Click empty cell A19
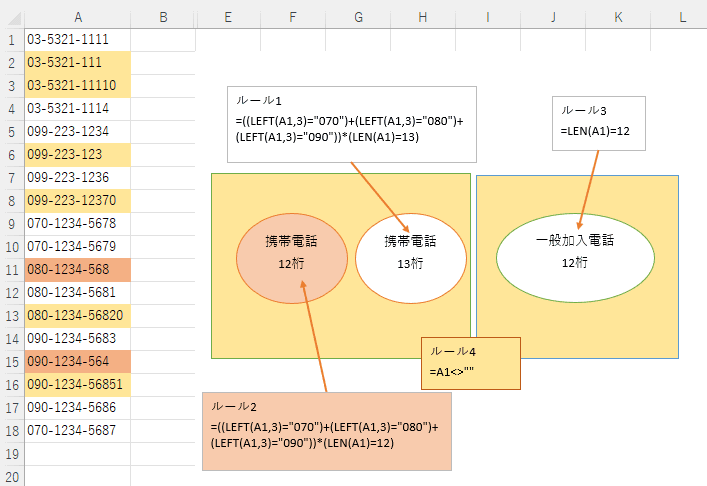This screenshot has width=707, height=486. click(x=78, y=454)
